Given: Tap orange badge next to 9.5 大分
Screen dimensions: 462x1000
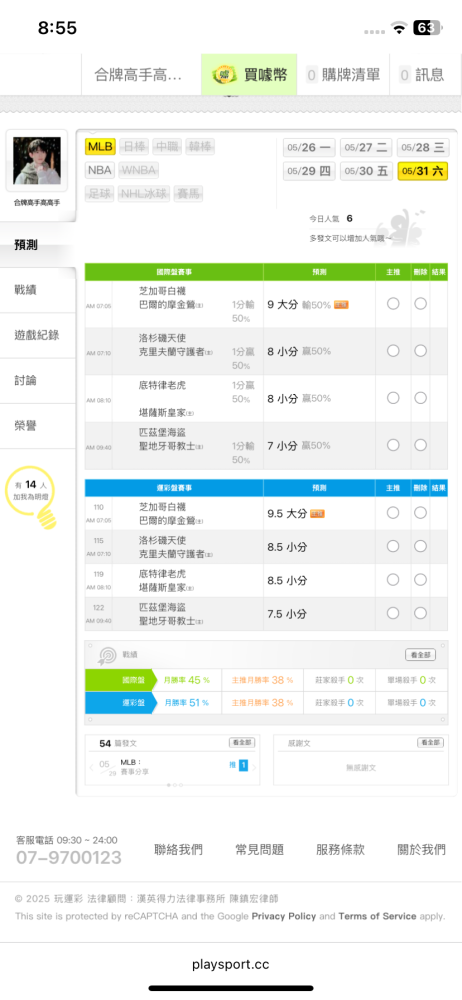Looking at the screenshot, I should pos(317,513).
